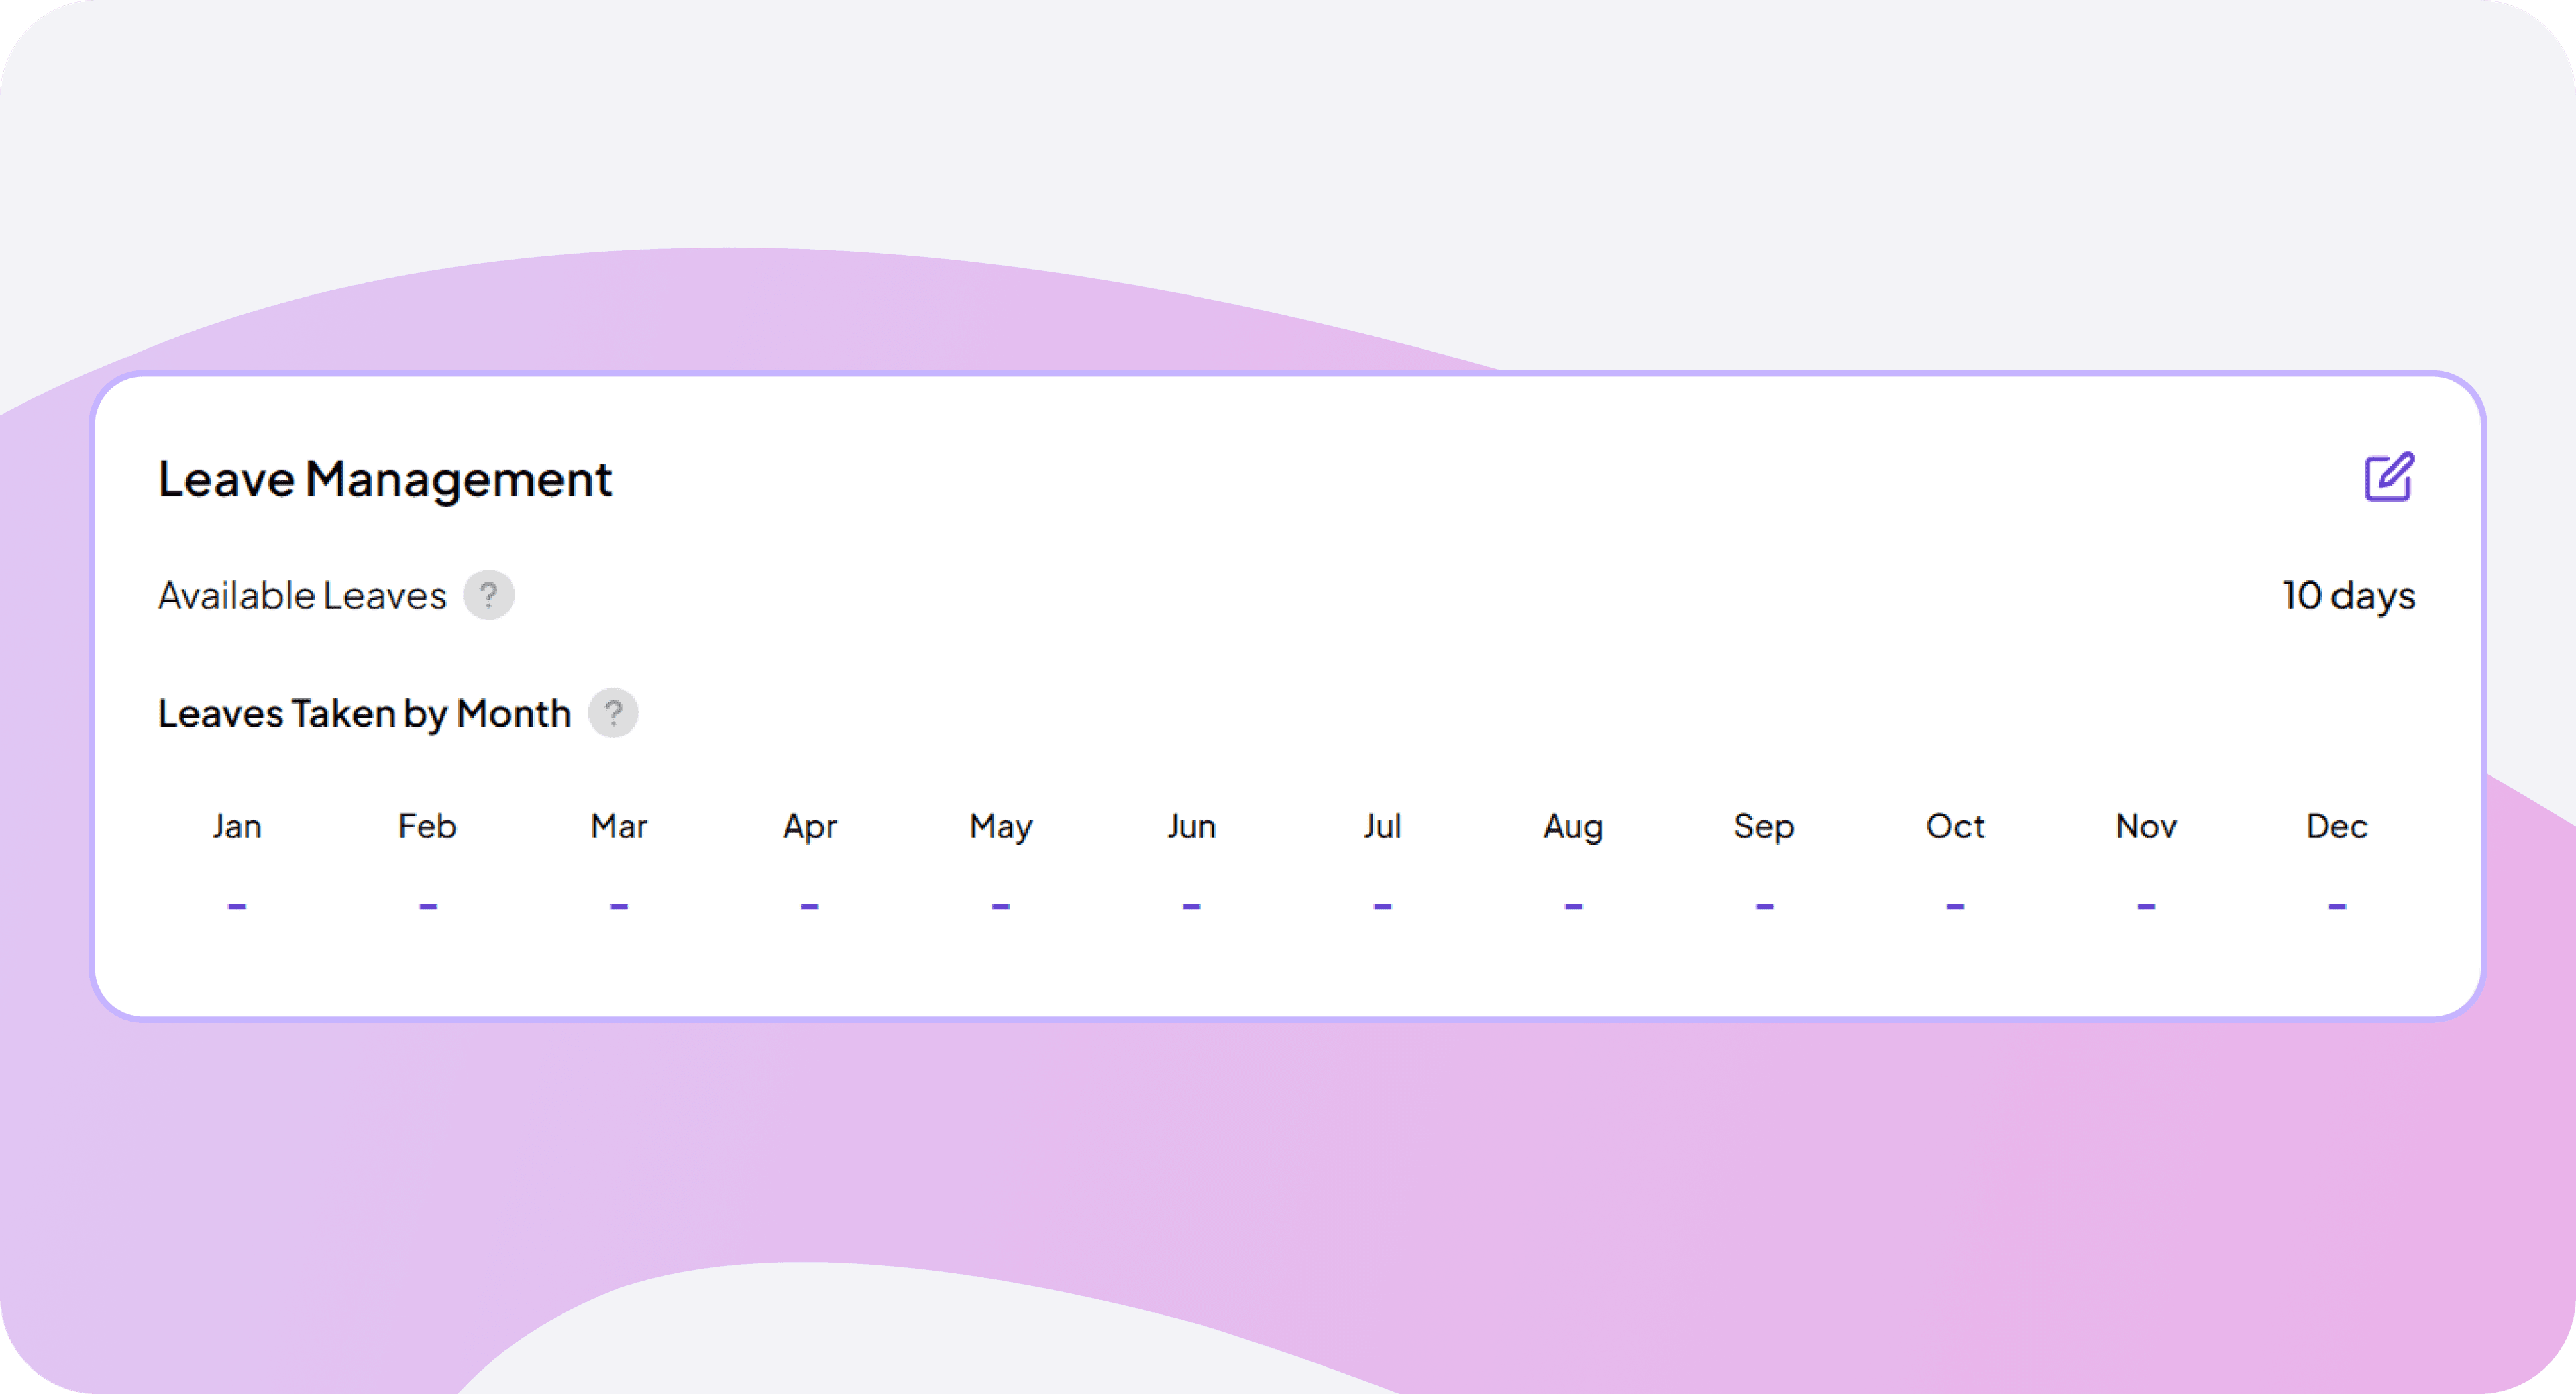Image resolution: width=2576 pixels, height=1394 pixels.
Task: Click the question mark beside Available Leaves
Action: (x=489, y=594)
